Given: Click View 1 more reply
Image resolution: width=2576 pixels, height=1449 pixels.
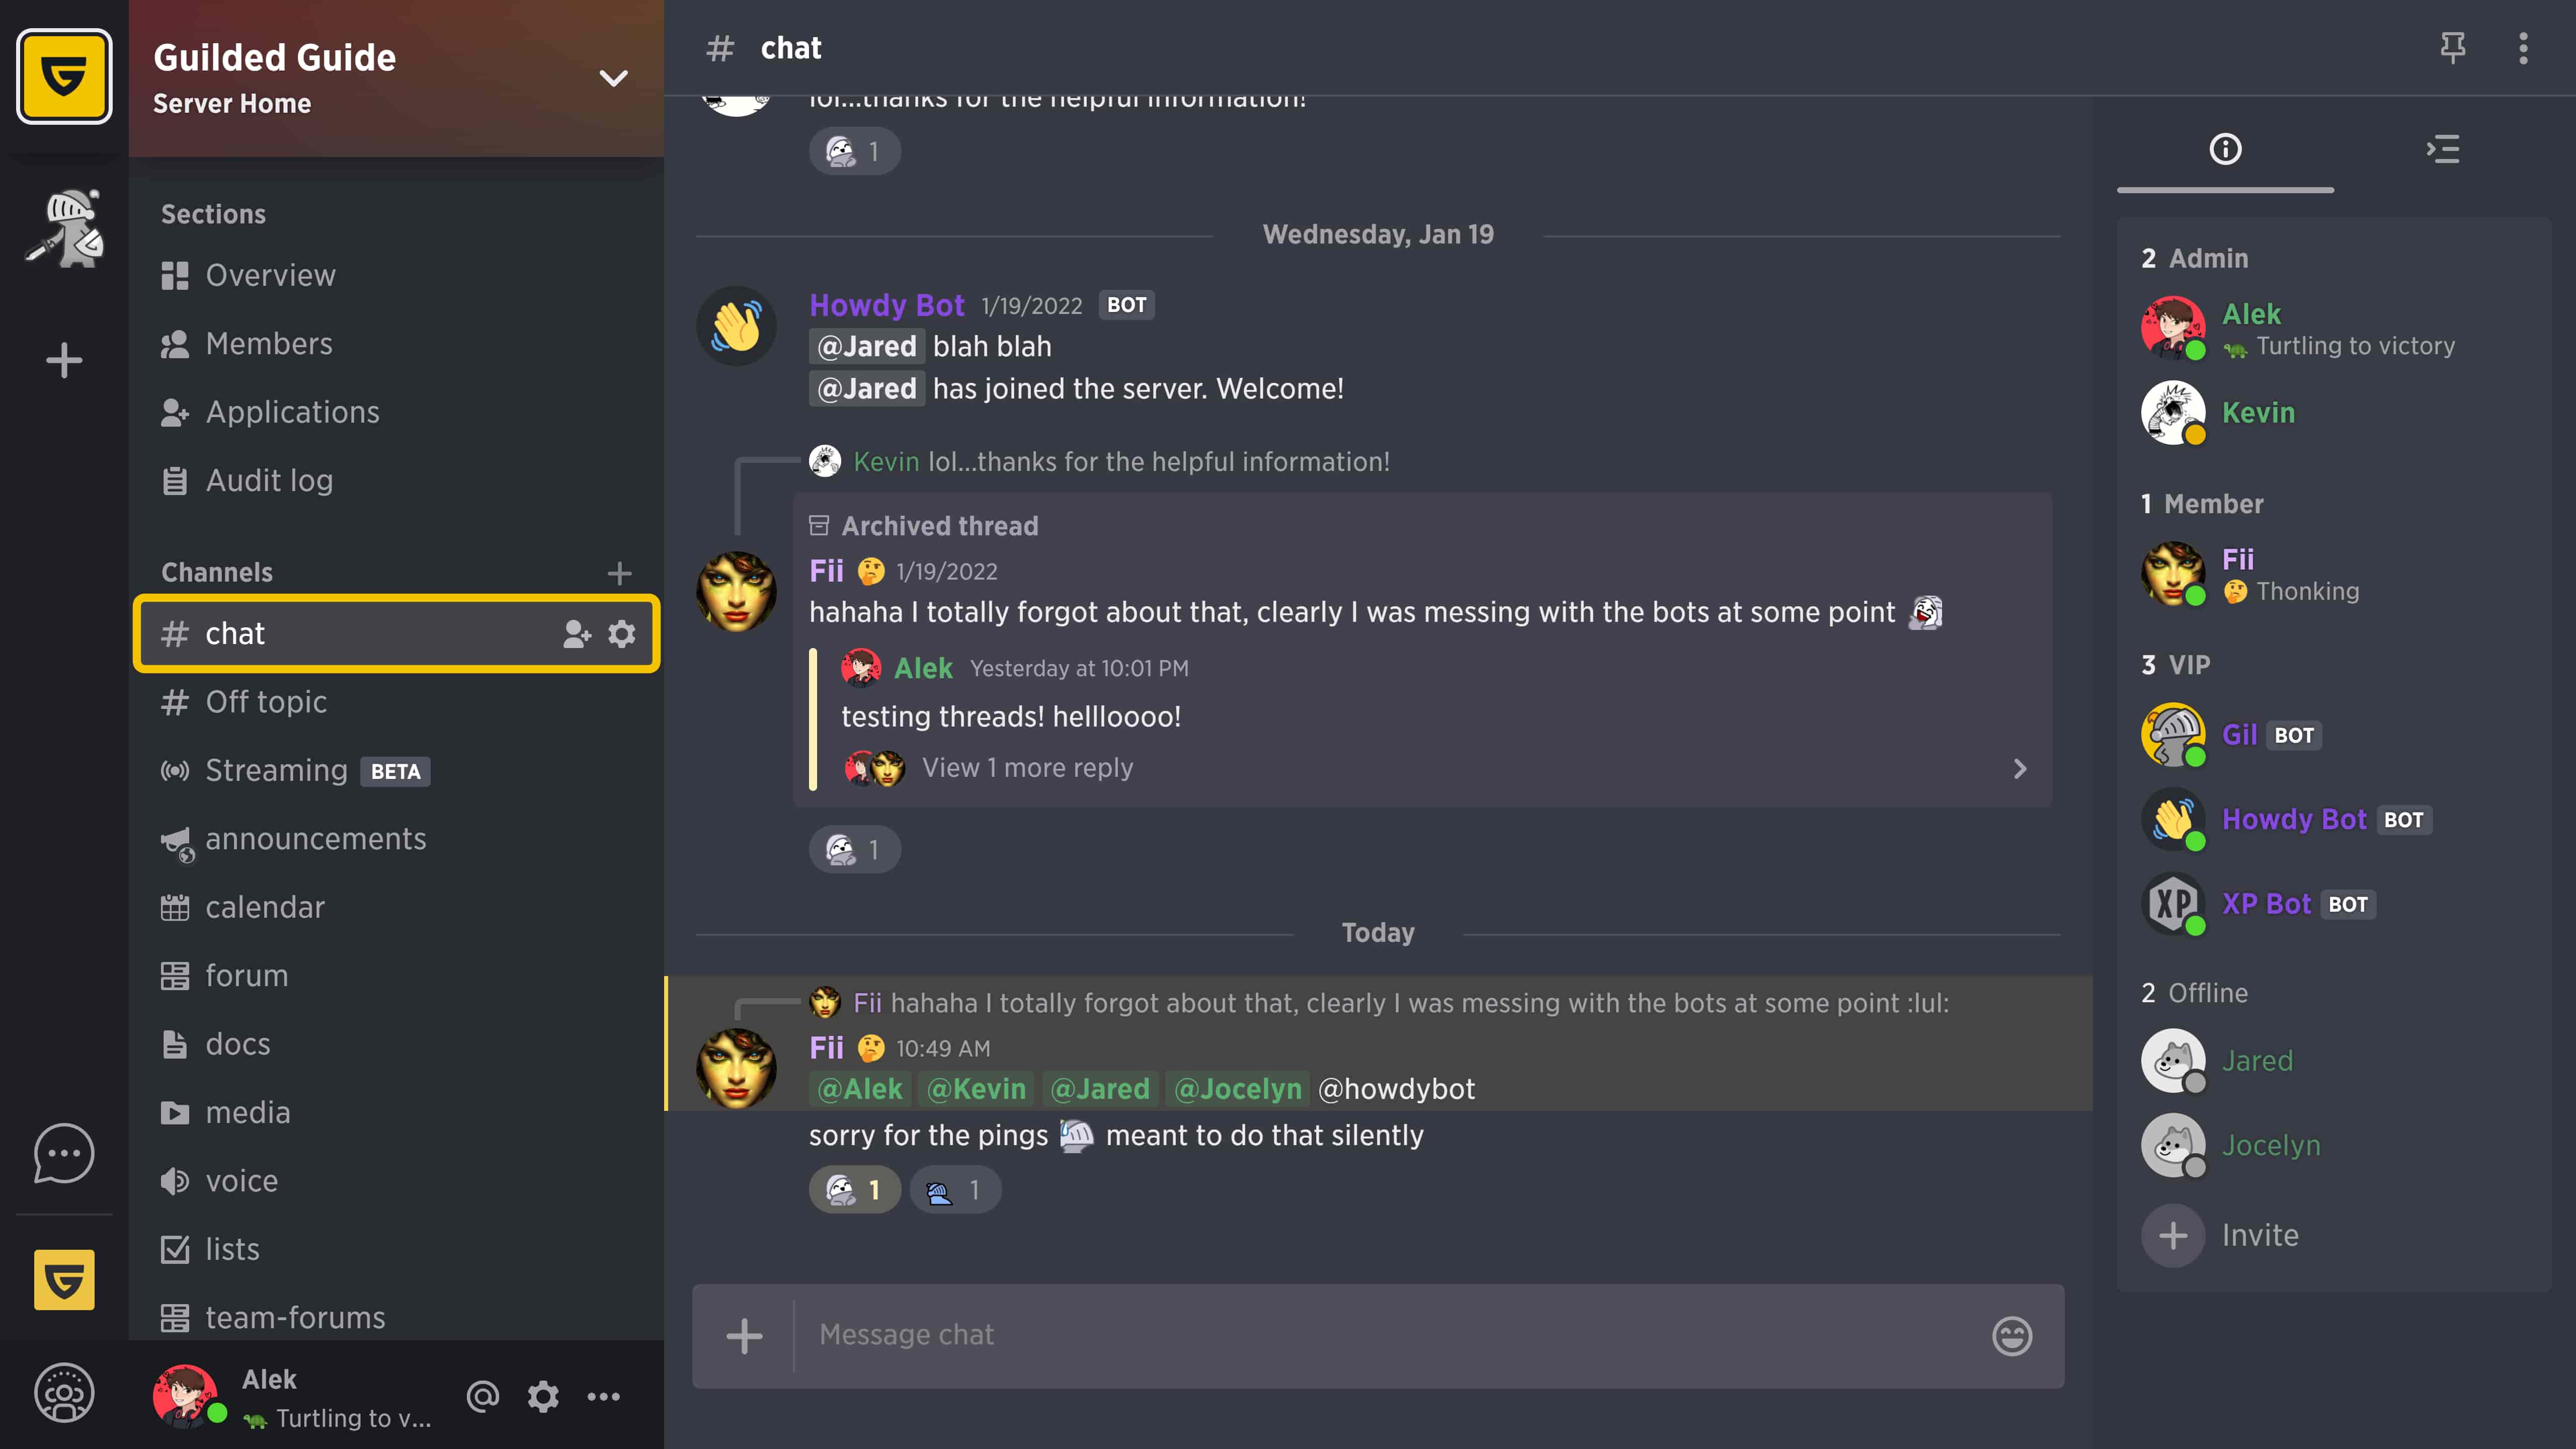Looking at the screenshot, I should (1027, 768).
